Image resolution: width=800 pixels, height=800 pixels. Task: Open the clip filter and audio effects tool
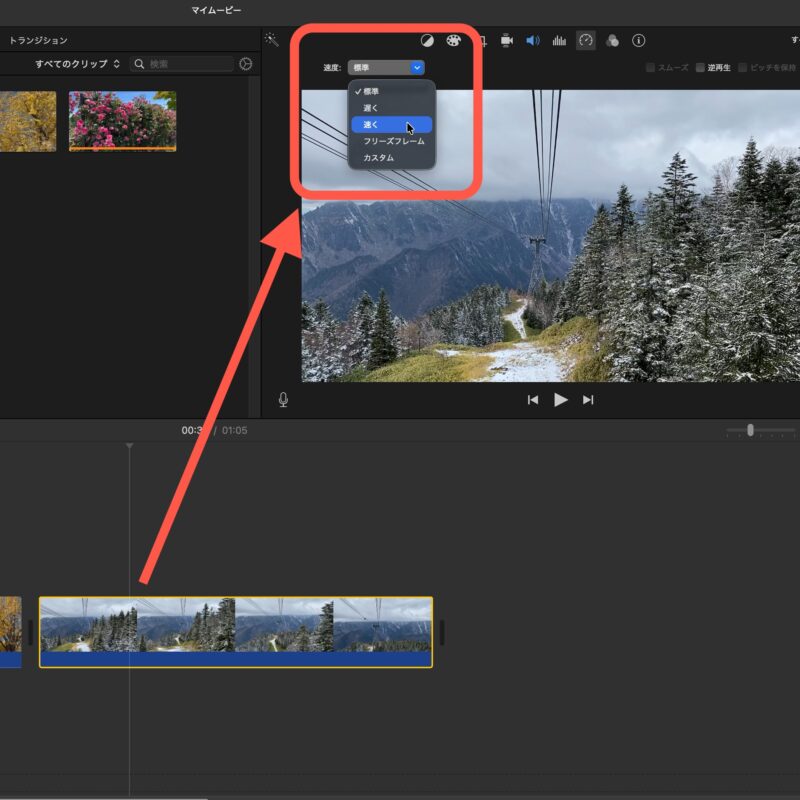coord(612,41)
